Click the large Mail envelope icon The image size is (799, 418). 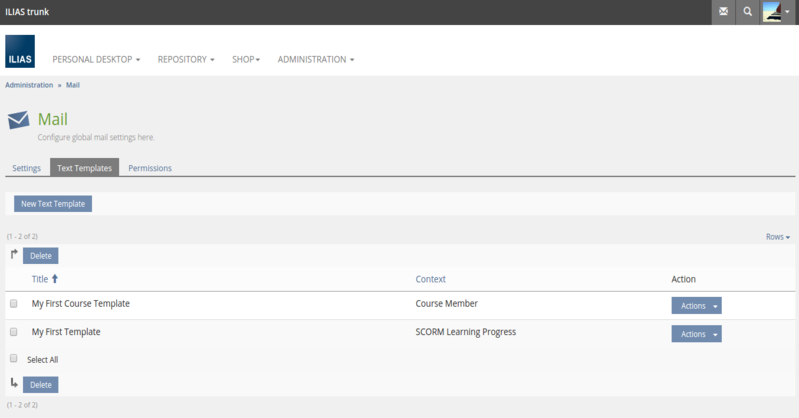pos(19,120)
